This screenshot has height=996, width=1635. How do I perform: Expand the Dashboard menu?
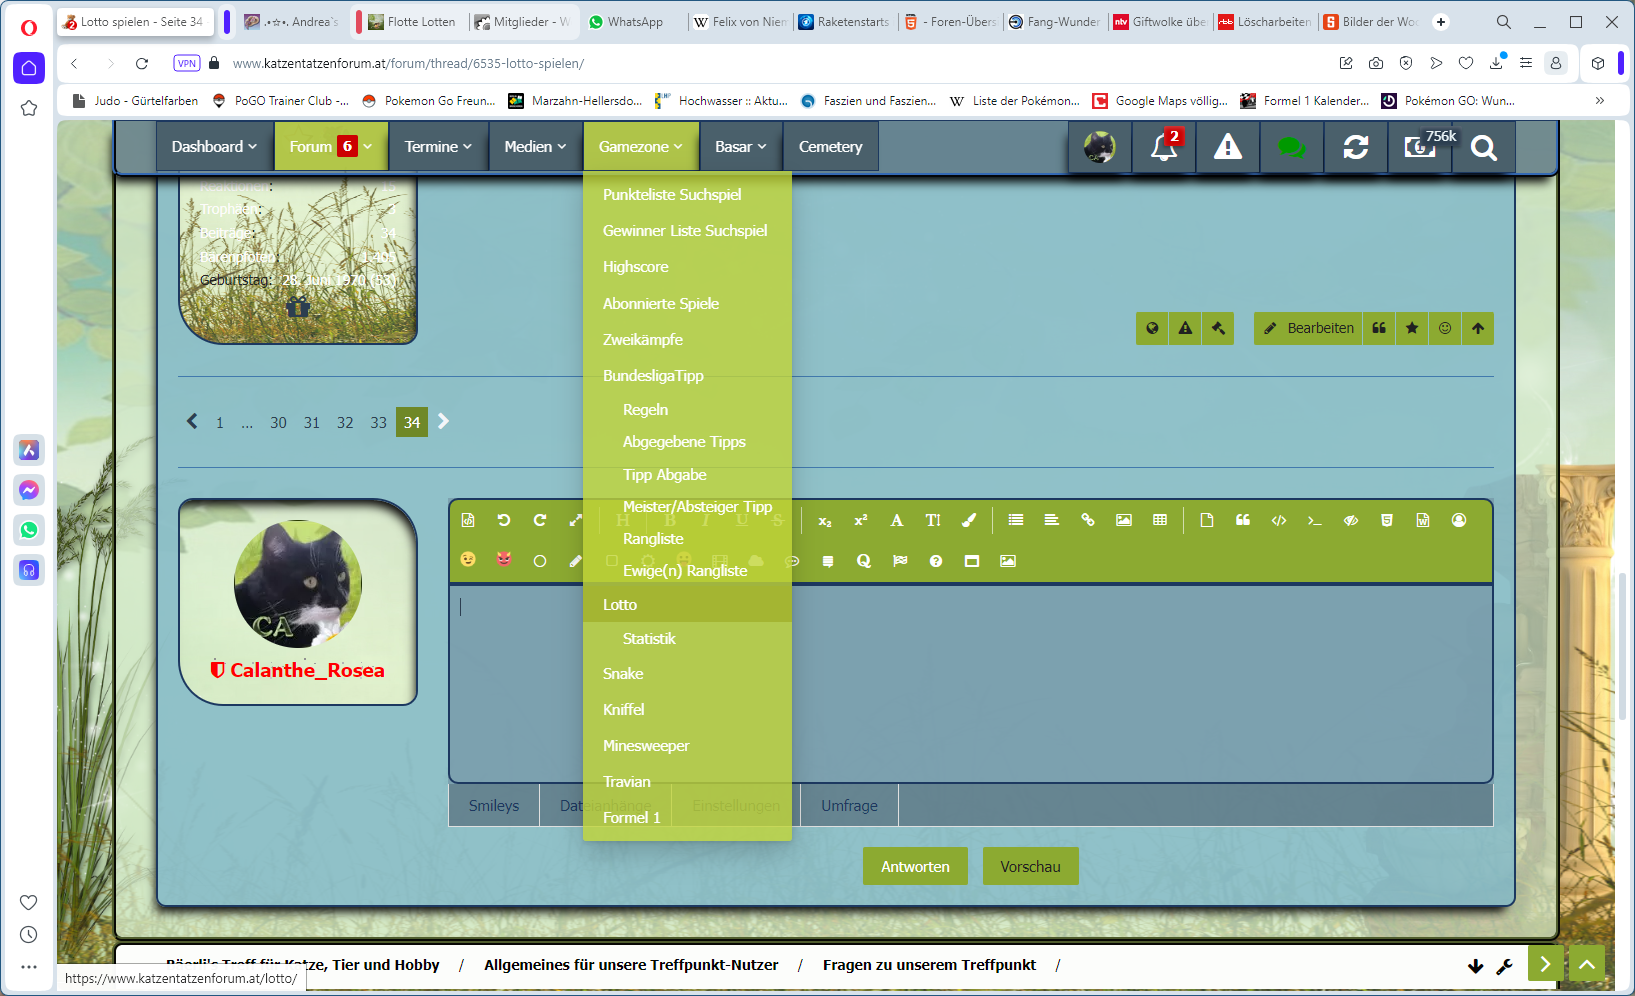214,147
